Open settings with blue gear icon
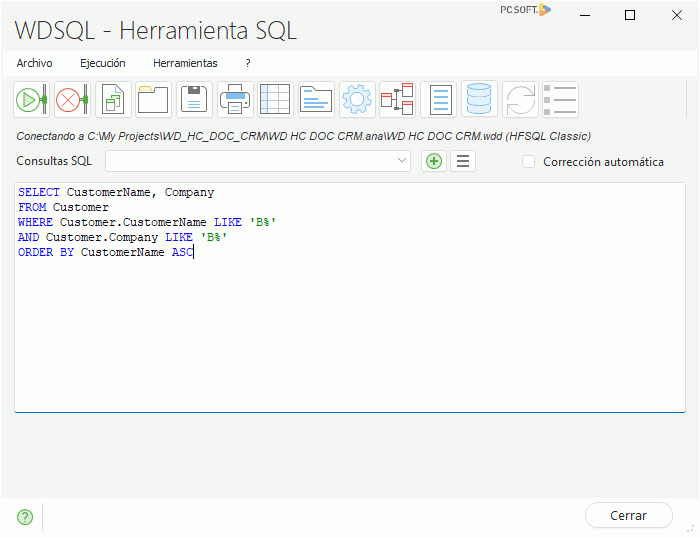This screenshot has width=700, height=538. point(357,100)
